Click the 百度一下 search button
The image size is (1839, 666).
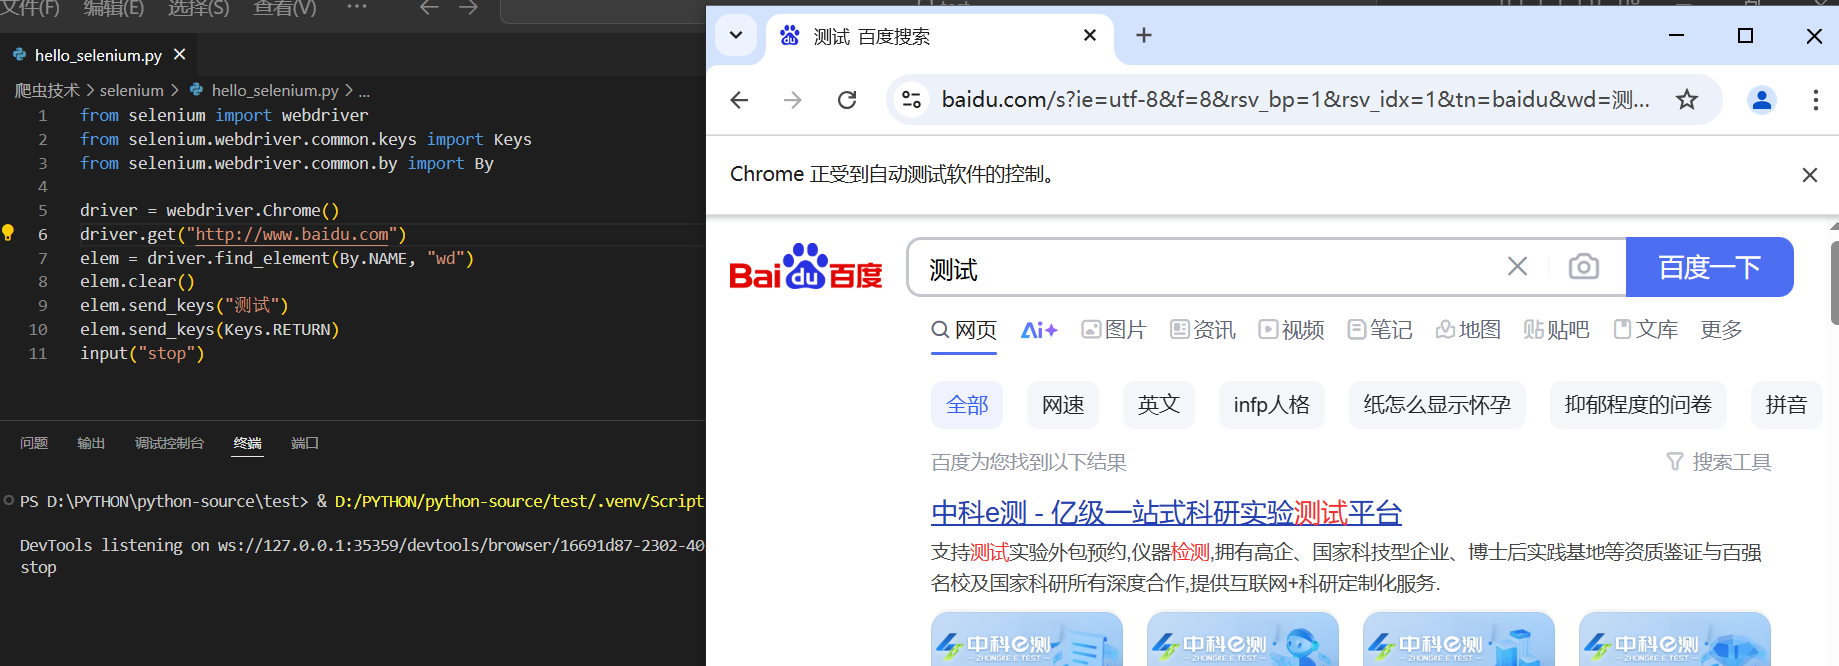[x=1709, y=267]
